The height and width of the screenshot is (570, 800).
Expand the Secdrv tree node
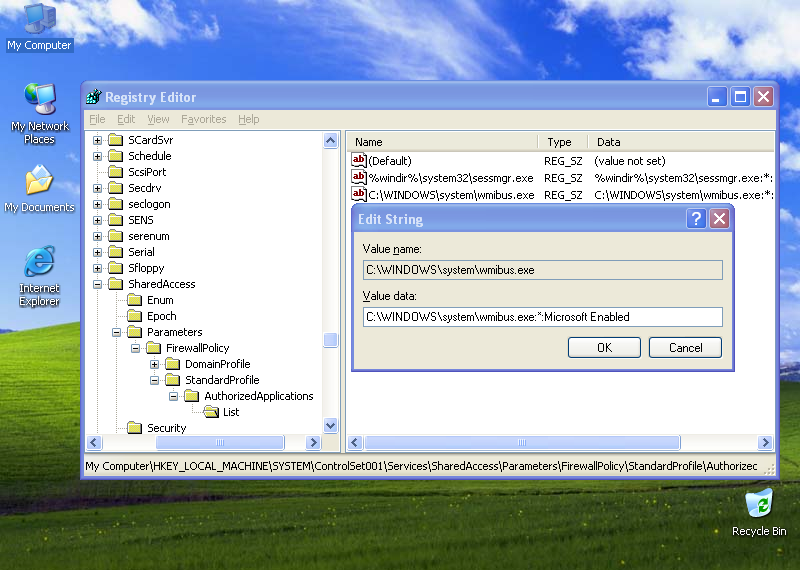[x=97, y=188]
